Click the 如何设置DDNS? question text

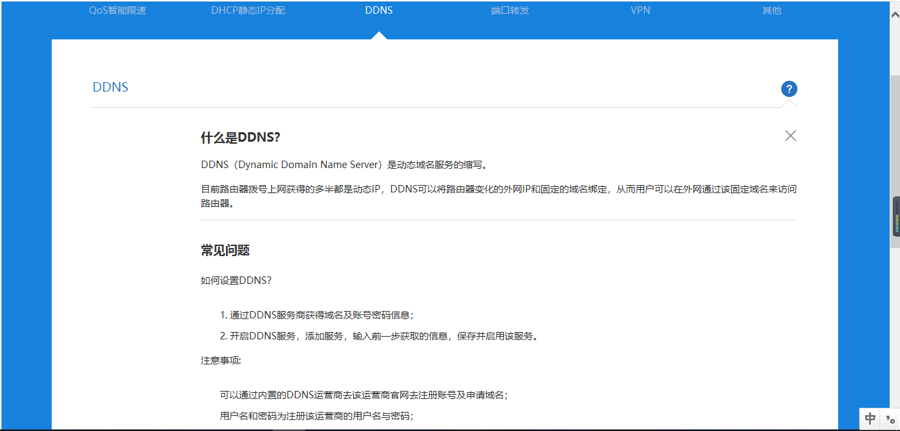pyautogui.click(x=236, y=281)
